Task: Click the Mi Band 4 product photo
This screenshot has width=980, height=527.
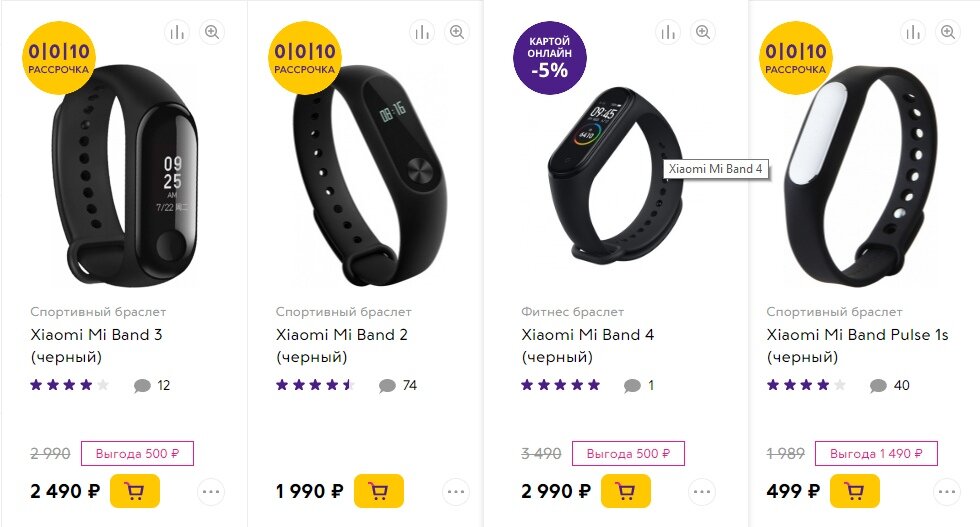Action: pyautogui.click(x=616, y=176)
